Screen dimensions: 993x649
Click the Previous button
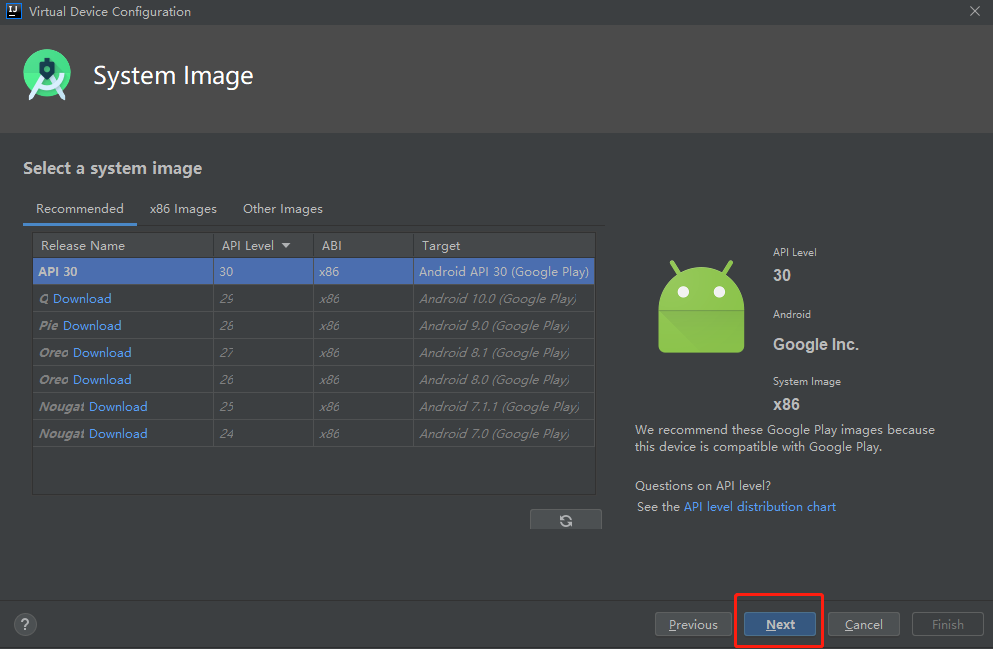tap(693, 623)
